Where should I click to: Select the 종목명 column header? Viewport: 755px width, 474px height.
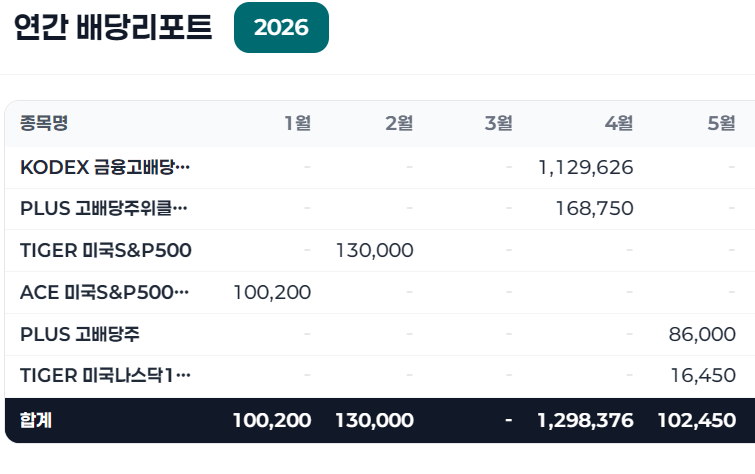44,123
